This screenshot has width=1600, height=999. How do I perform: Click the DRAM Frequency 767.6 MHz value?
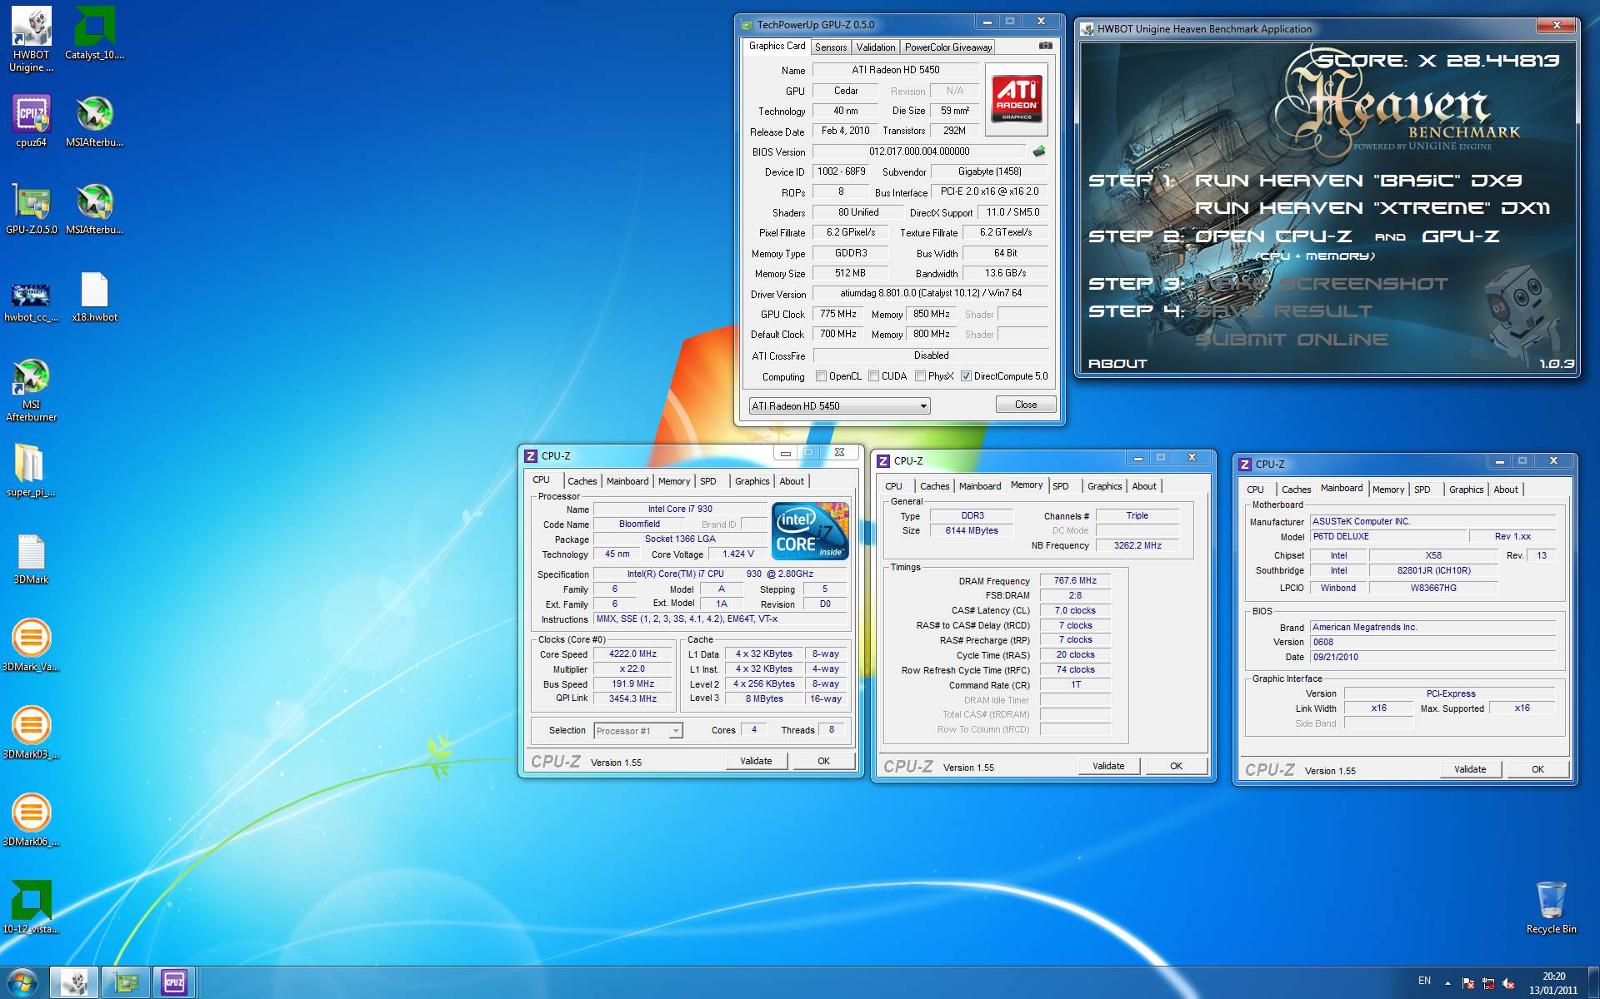1075,581
